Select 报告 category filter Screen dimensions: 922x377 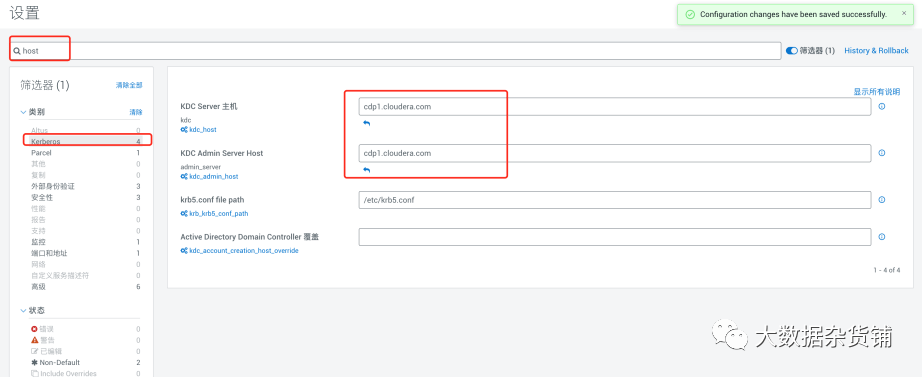coord(85,220)
